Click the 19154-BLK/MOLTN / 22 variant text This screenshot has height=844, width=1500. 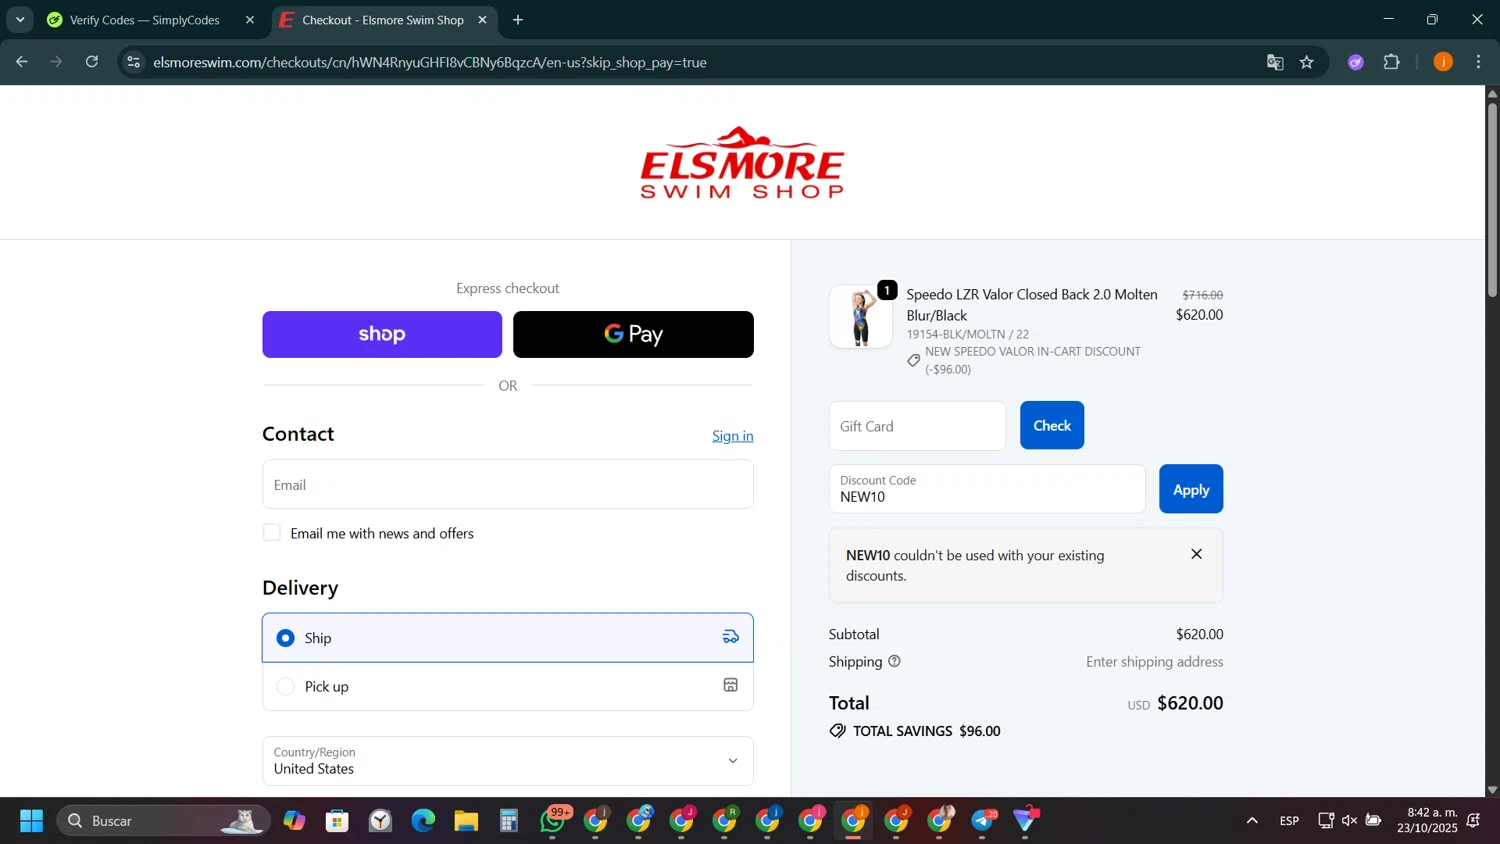[967, 334]
